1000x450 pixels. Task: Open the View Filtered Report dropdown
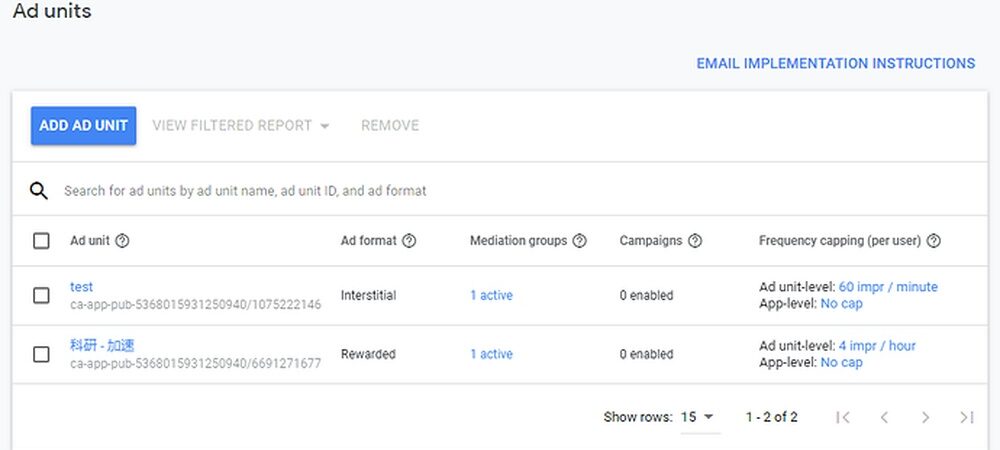(240, 126)
